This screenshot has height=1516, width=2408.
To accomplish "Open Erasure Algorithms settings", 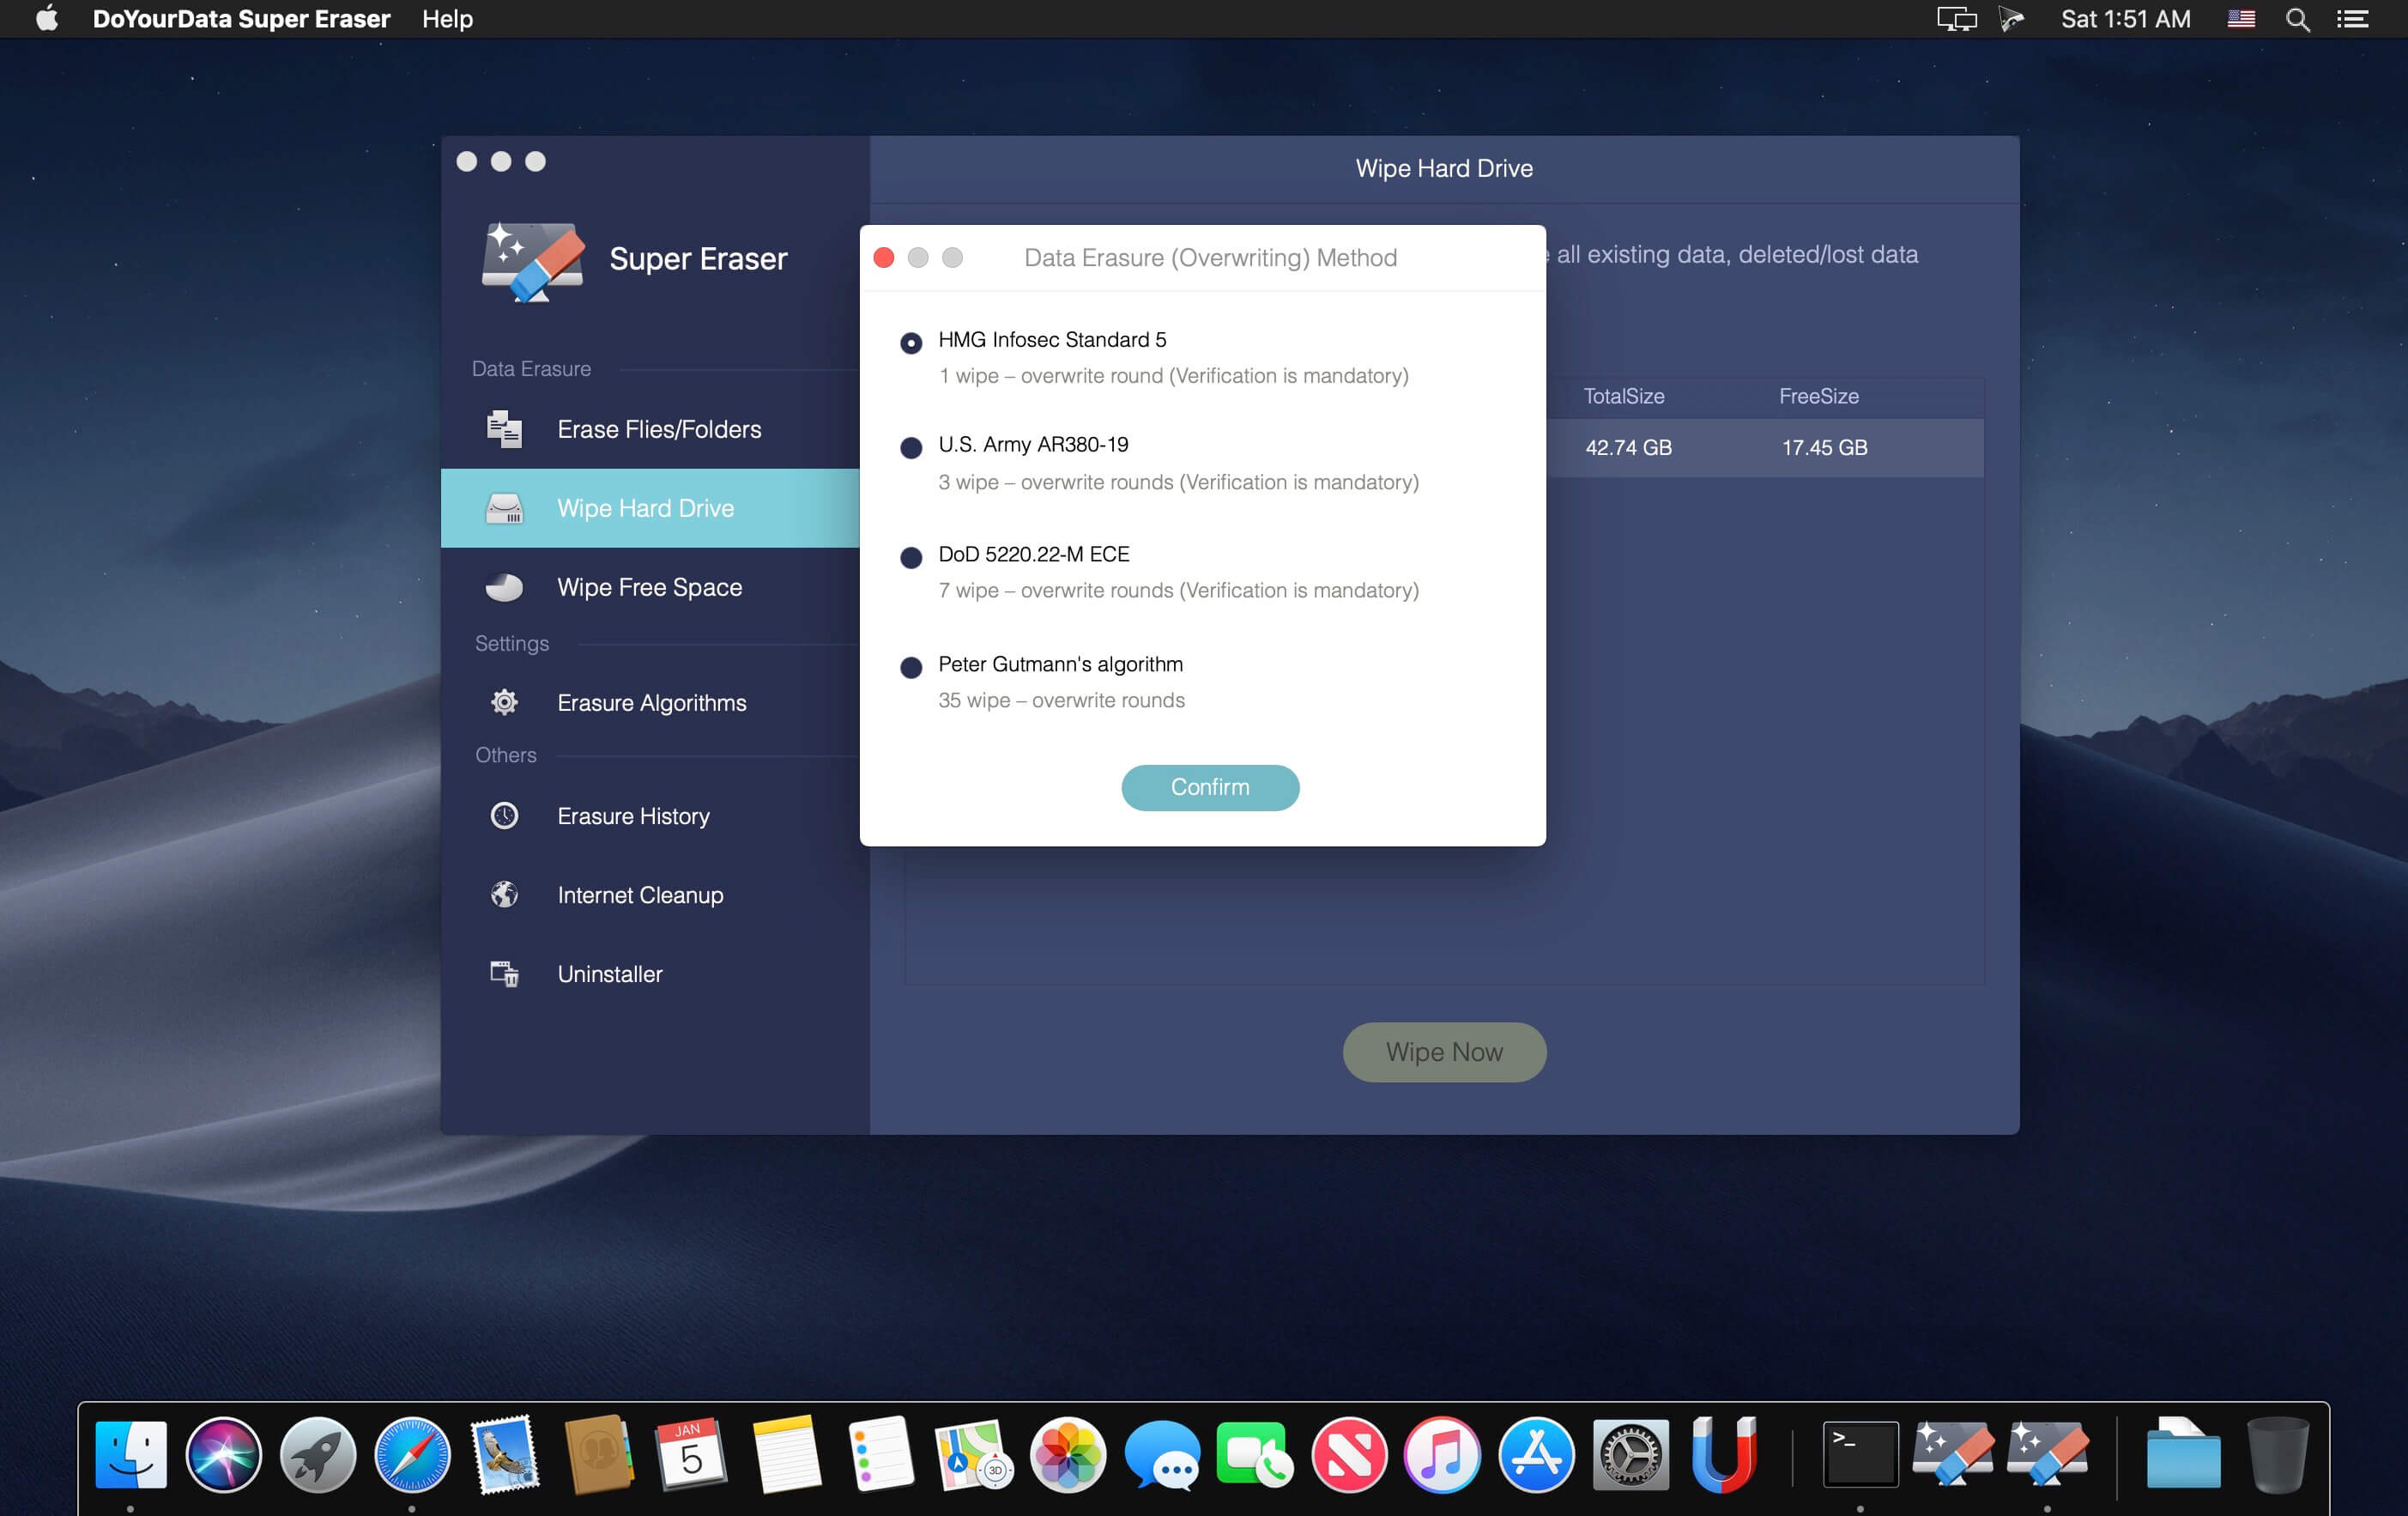I will (x=651, y=702).
